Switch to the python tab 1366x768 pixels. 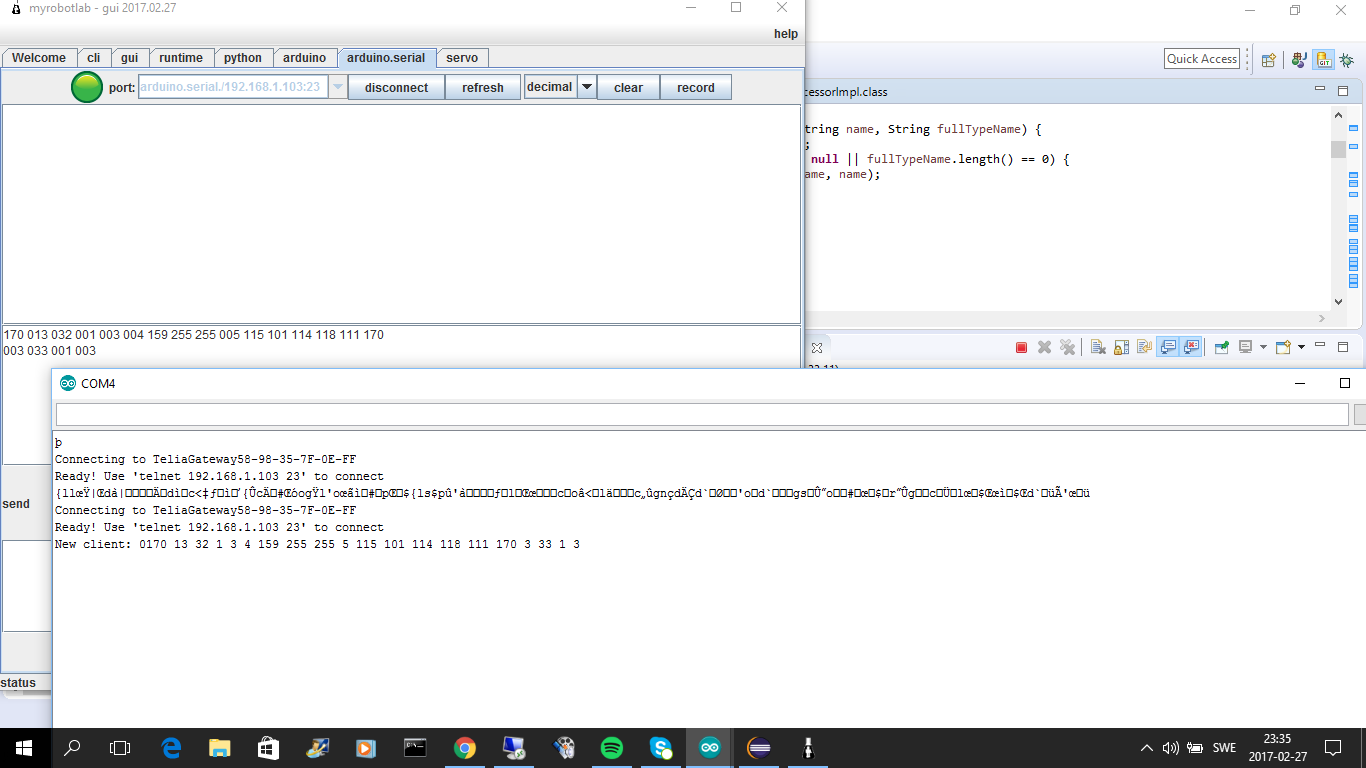tap(242, 58)
